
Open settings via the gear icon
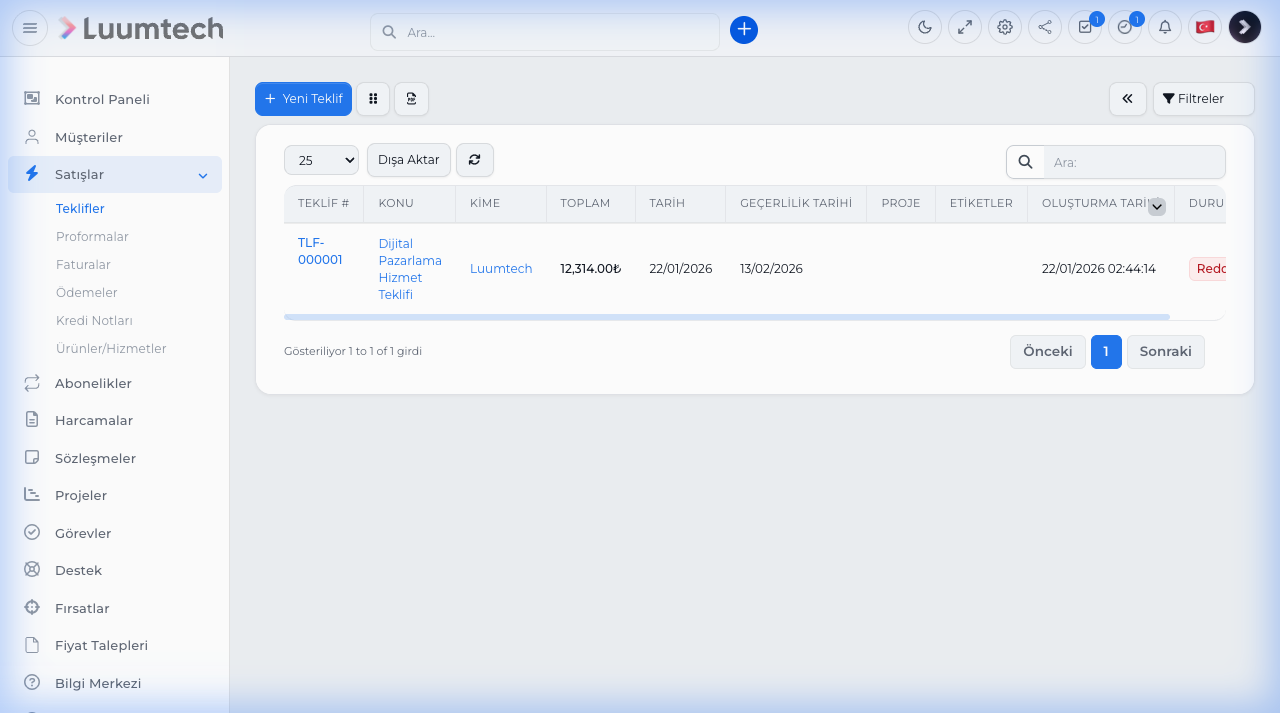(x=1005, y=27)
